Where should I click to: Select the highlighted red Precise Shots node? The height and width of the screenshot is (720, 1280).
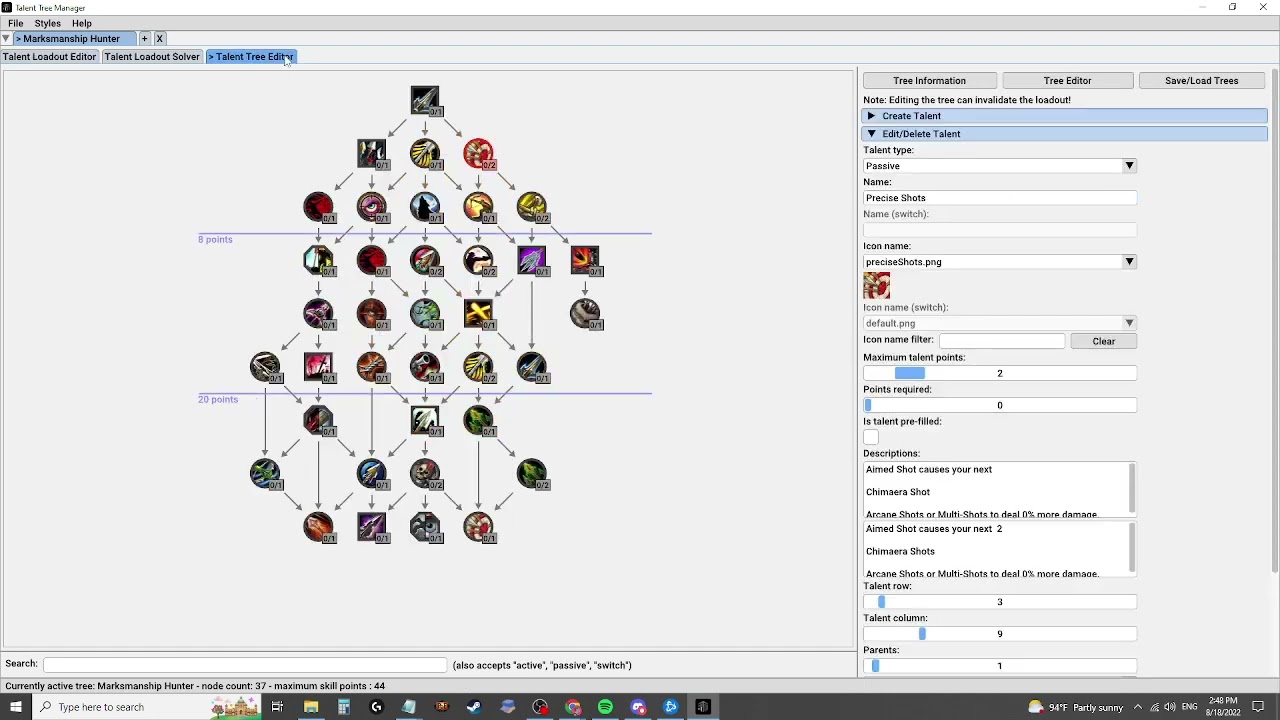coord(479,154)
